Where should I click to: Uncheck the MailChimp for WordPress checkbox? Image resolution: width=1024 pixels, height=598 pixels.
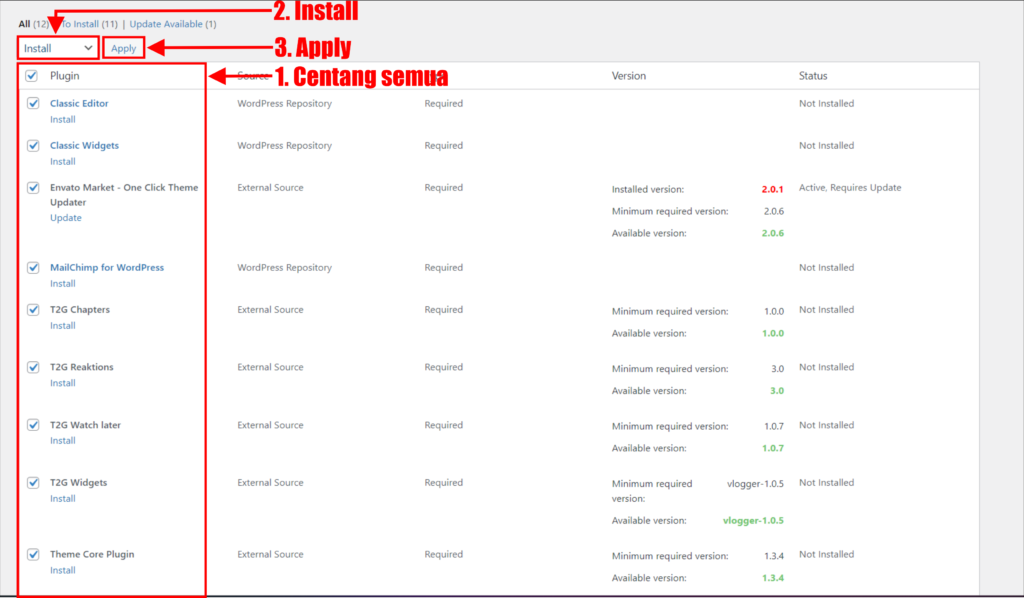coord(33,267)
